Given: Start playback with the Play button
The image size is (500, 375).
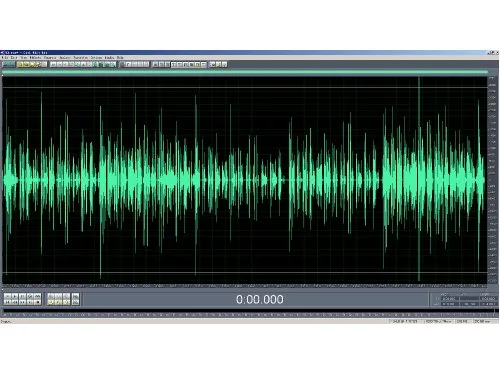Looking at the screenshot, I should click(14, 296).
